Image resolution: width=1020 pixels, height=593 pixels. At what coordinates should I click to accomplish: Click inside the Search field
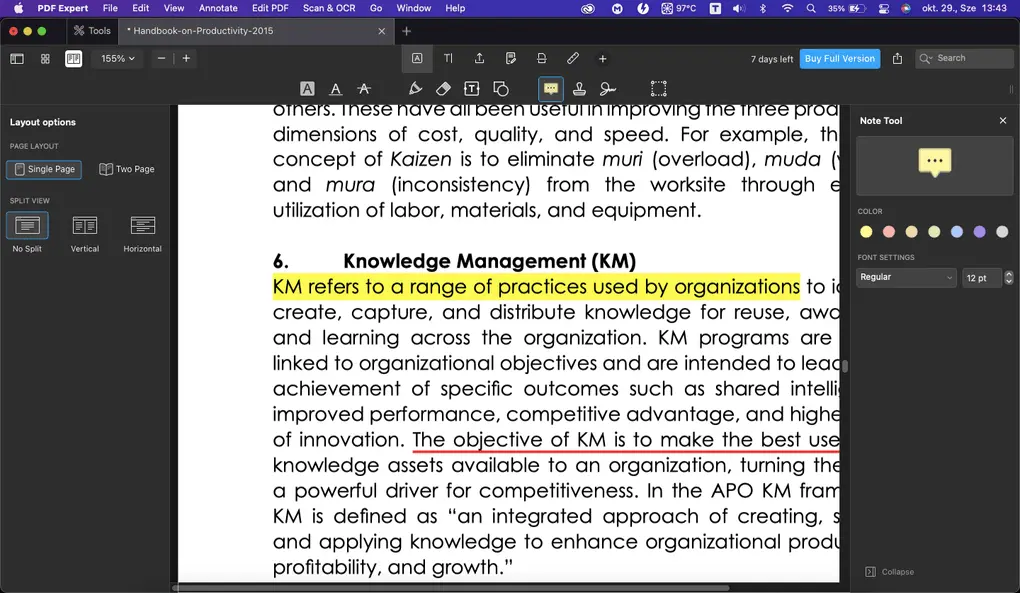pyautogui.click(x=964, y=58)
